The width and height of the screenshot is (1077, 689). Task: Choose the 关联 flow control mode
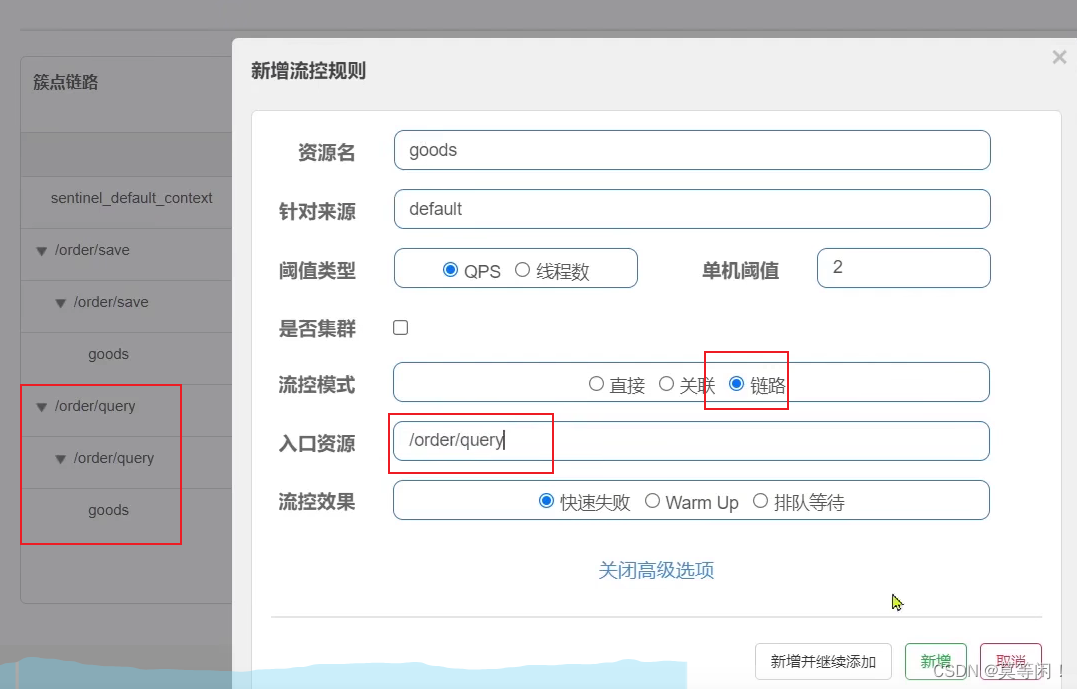click(x=666, y=384)
